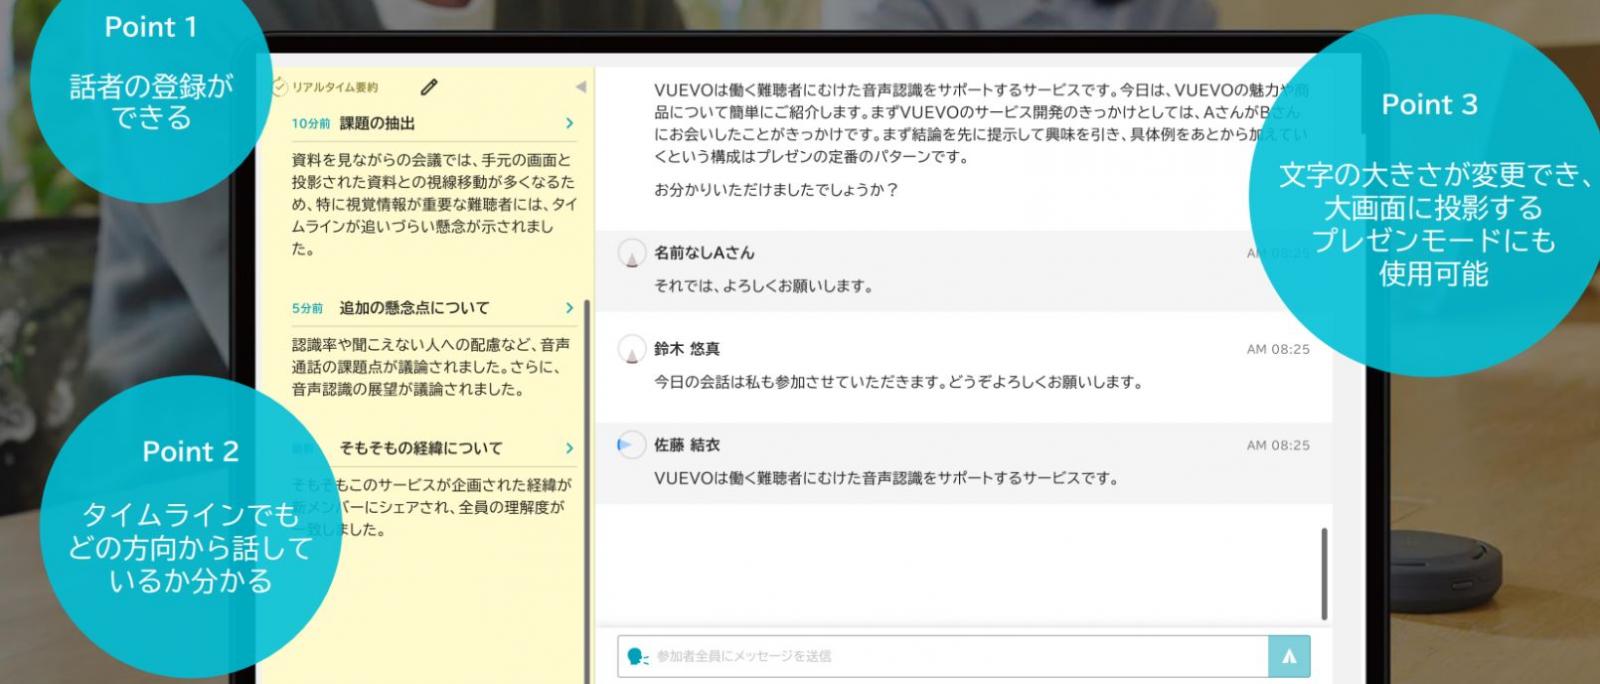This screenshot has height=684, width=1600.
Task: Click the 佐藤 結衣 speaker direction icon
Action: tap(631, 445)
